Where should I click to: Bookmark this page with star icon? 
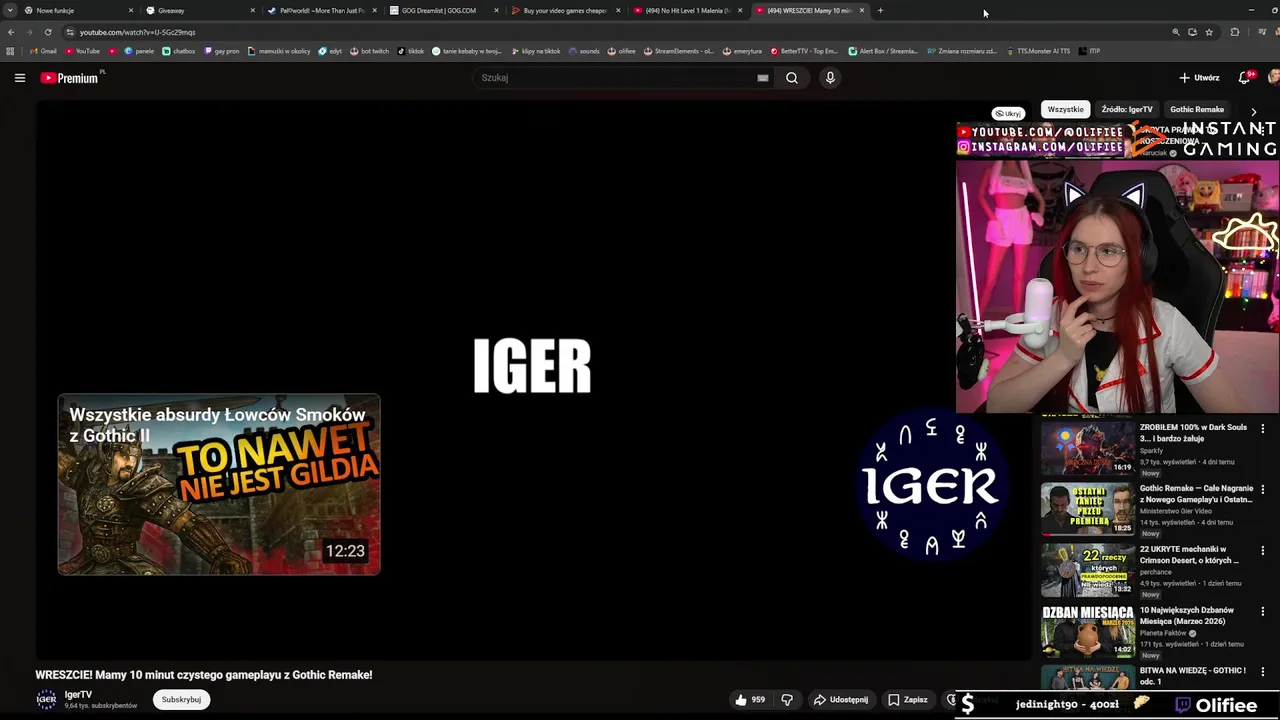pos(1209,32)
